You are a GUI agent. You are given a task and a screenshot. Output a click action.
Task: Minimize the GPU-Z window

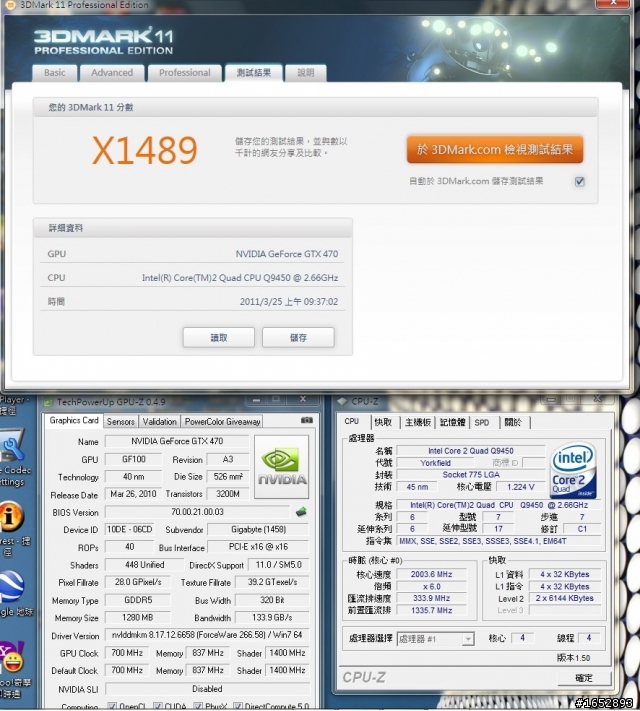256,400
